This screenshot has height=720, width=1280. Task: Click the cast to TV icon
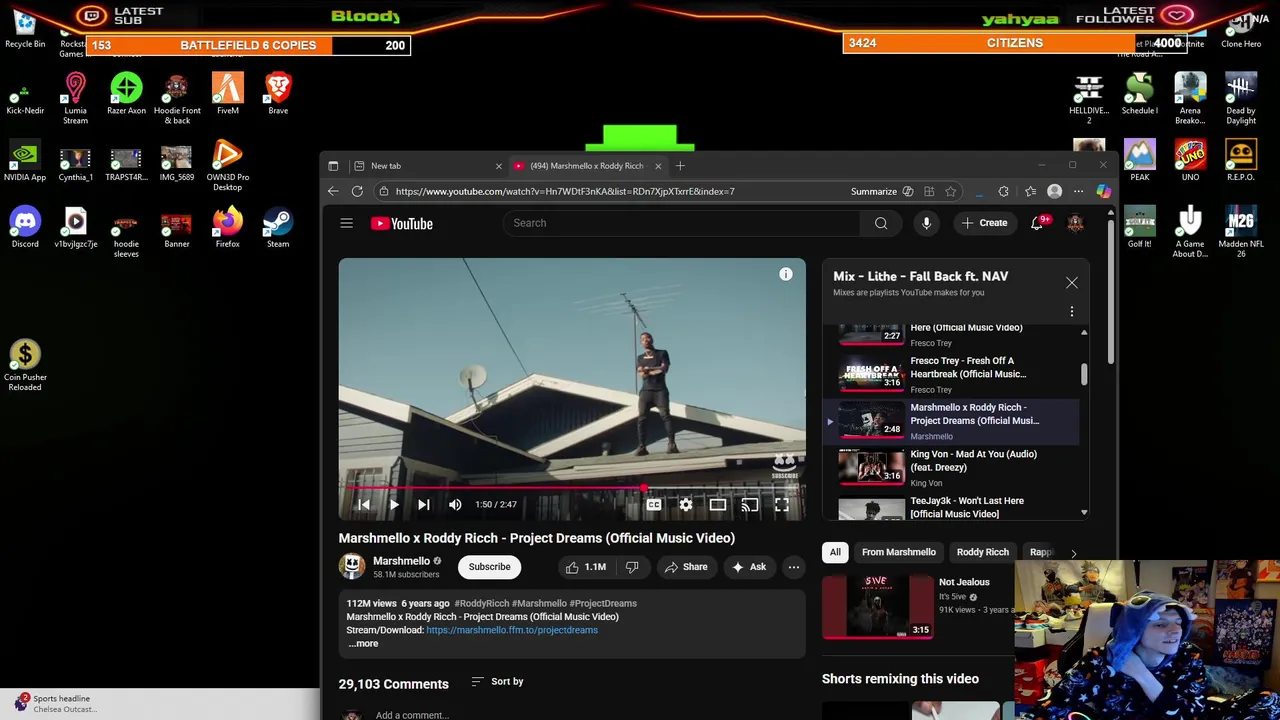[x=749, y=505]
